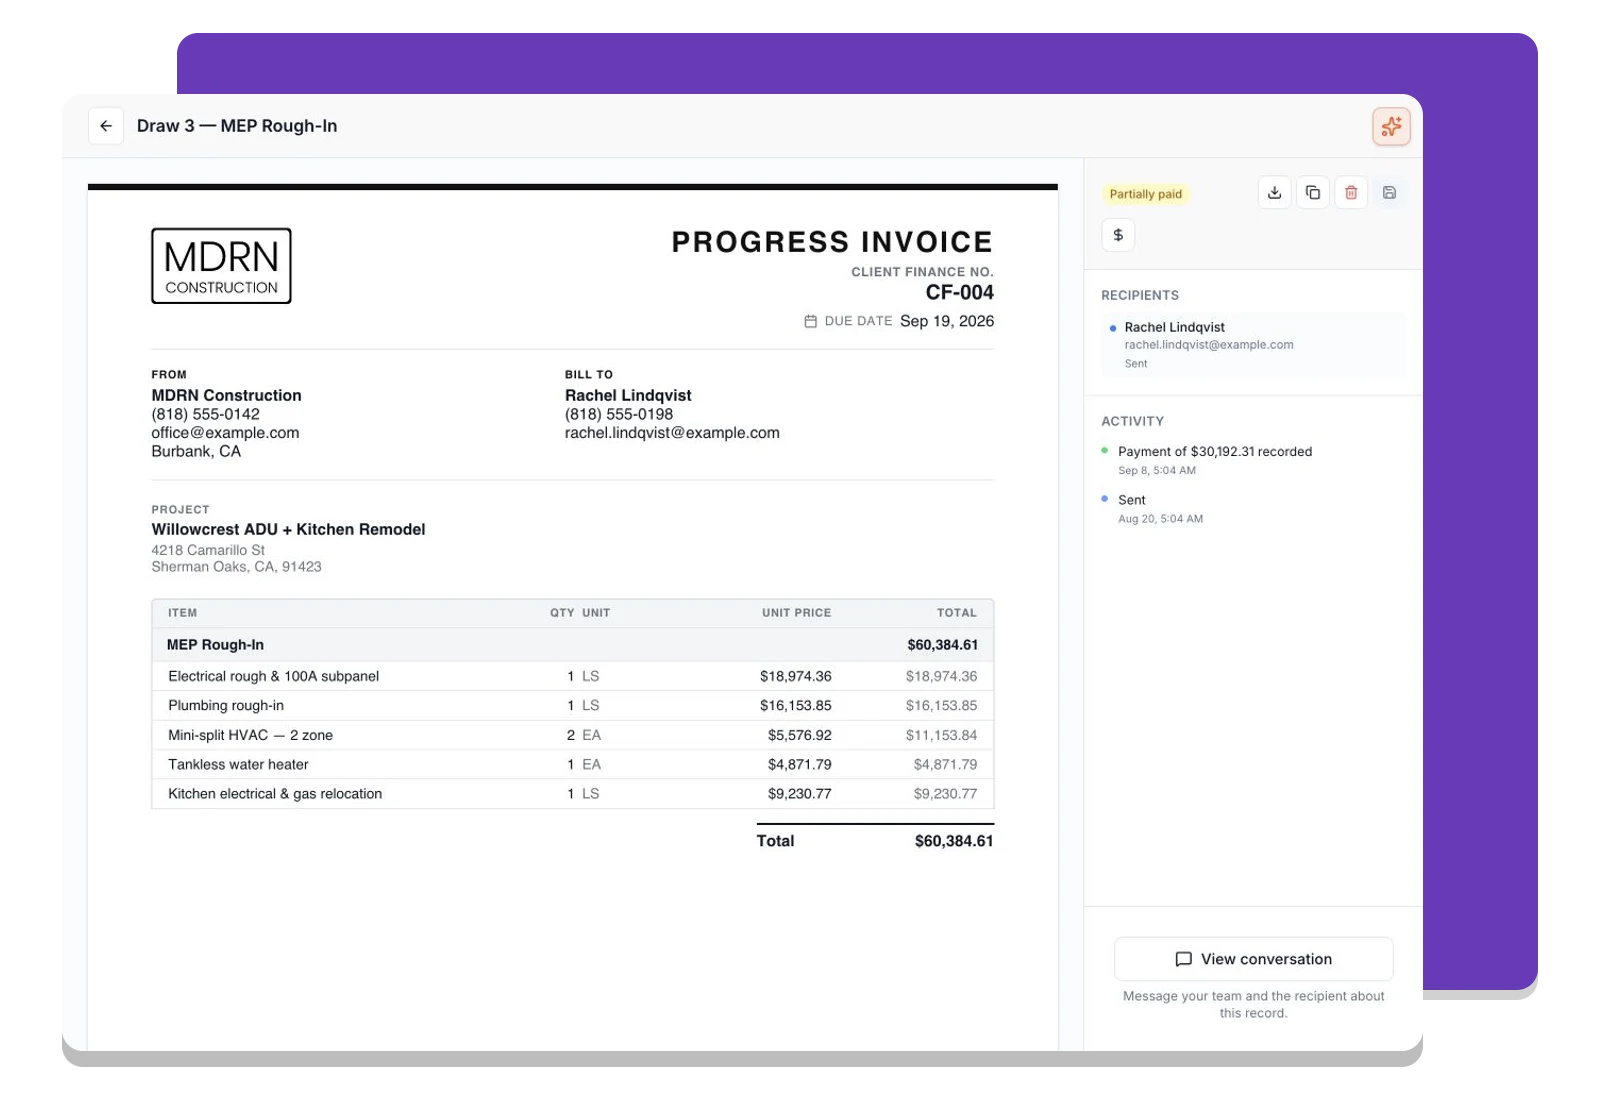
Task: Click the MDRN Construction logo
Action: click(221, 266)
